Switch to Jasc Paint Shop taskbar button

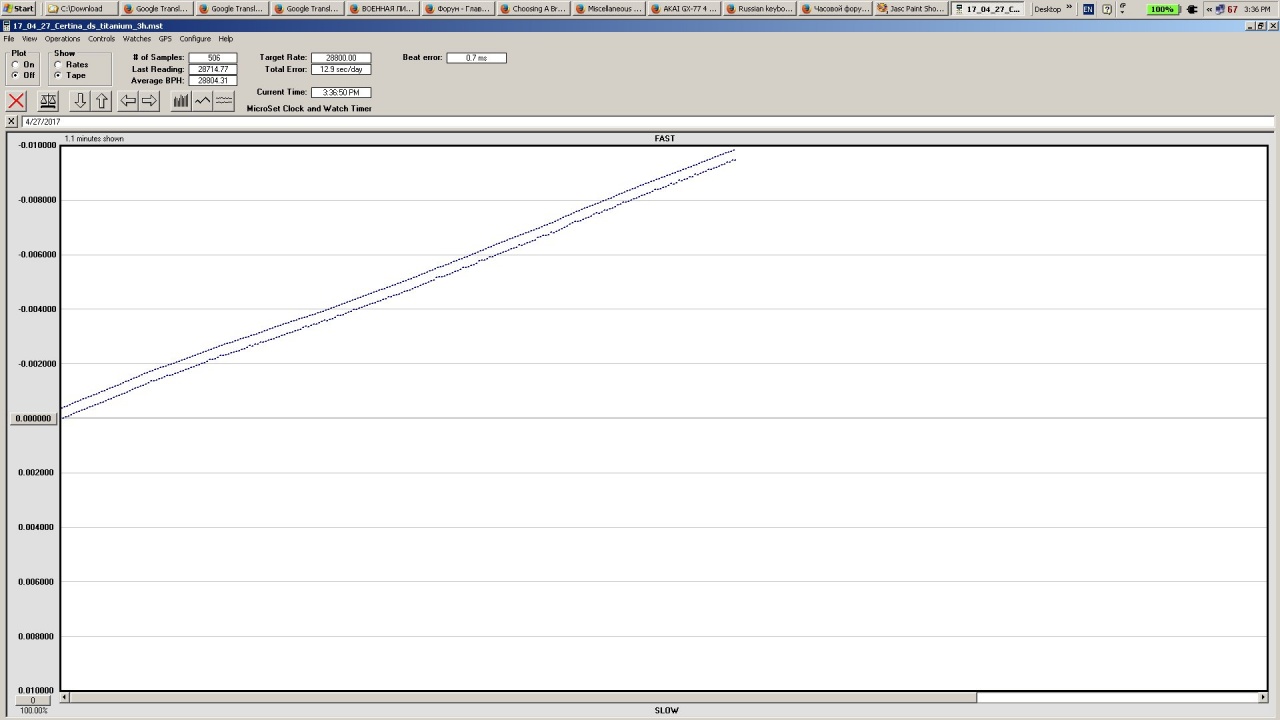(911, 9)
